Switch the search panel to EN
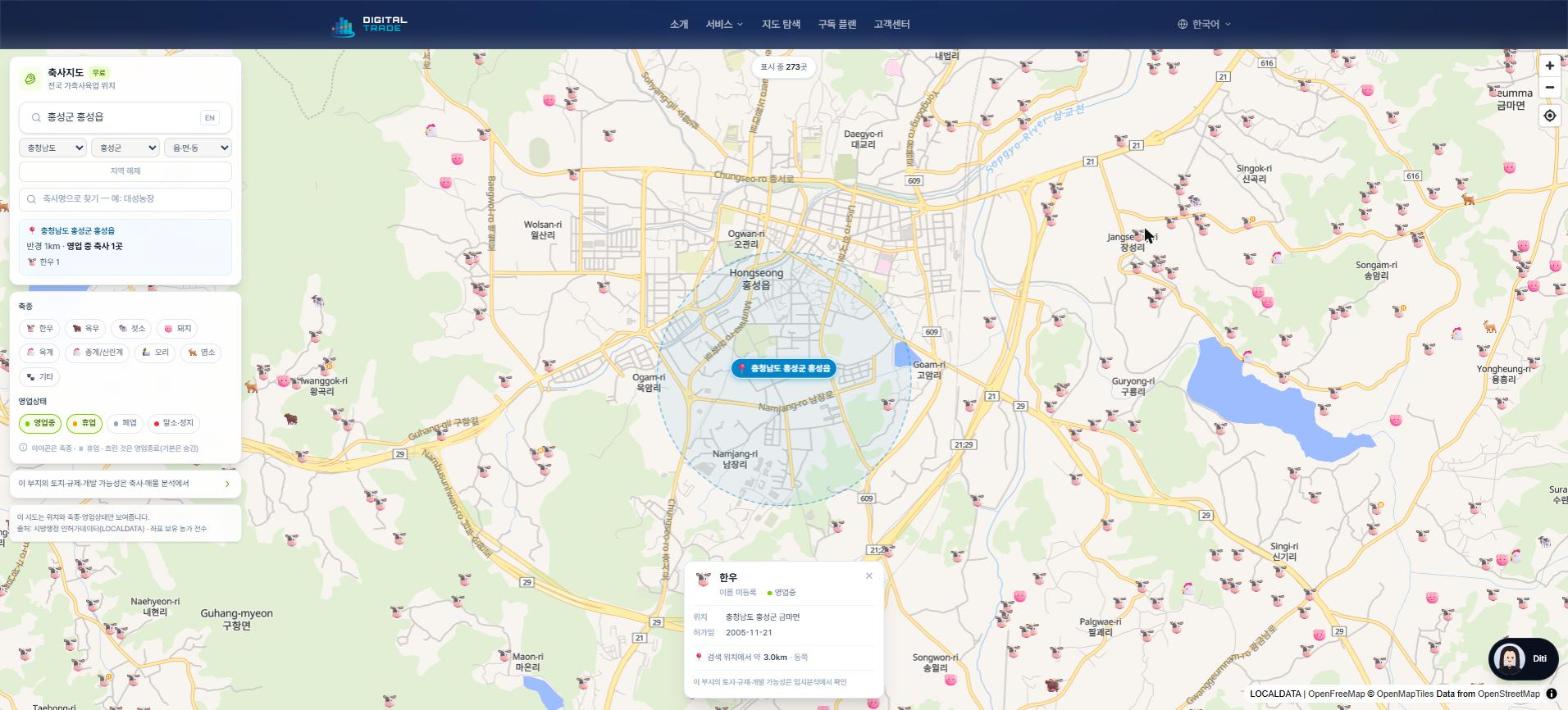Viewport: 1568px width, 710px height. (x=209, y=118)
